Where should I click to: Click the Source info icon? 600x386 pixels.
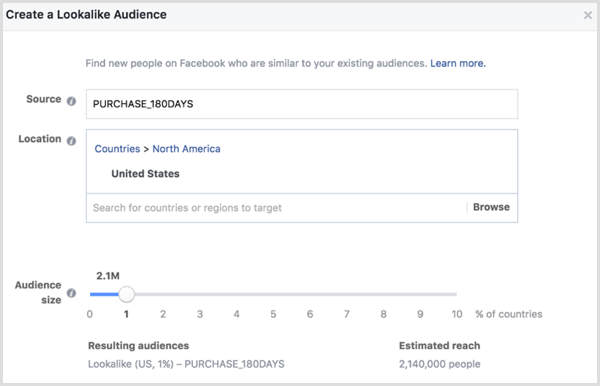tap(71, 101)
